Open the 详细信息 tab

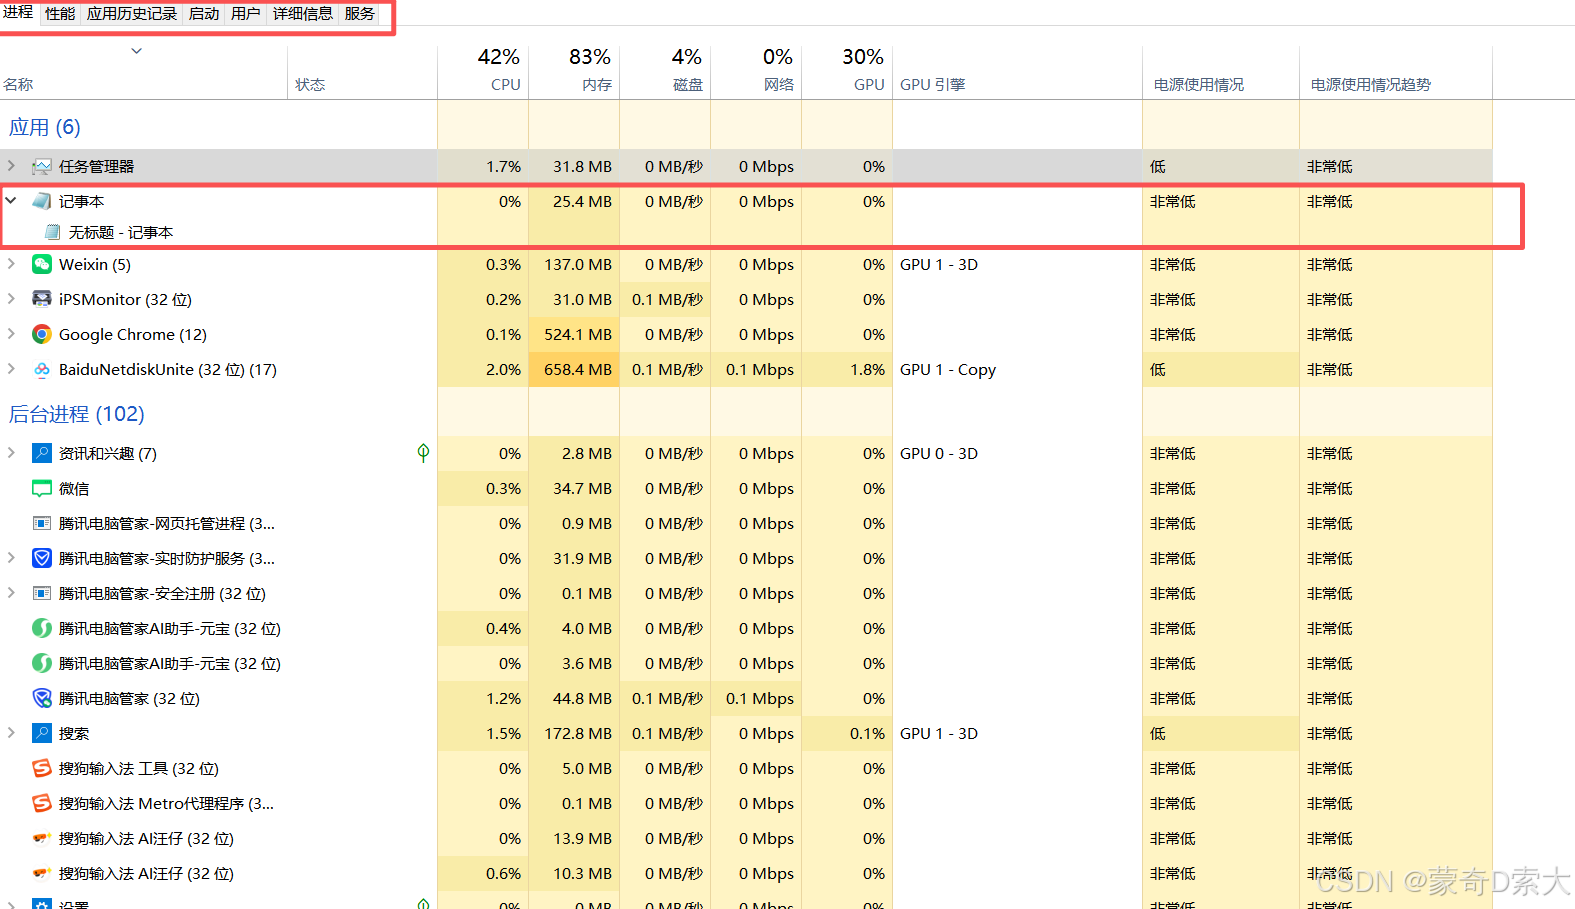(x=303, y=14)
